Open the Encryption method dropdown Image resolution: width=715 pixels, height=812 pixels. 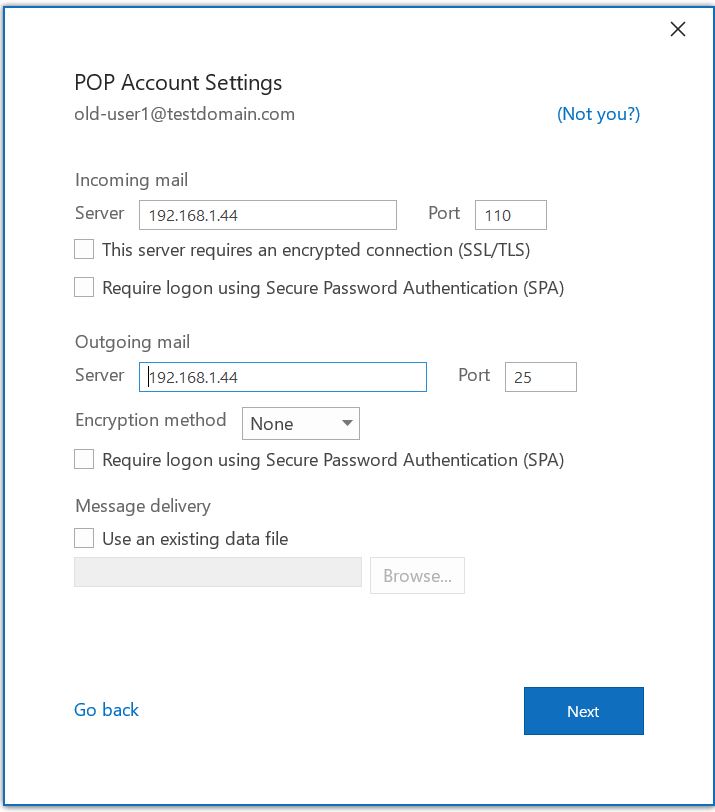click(300, 424)
